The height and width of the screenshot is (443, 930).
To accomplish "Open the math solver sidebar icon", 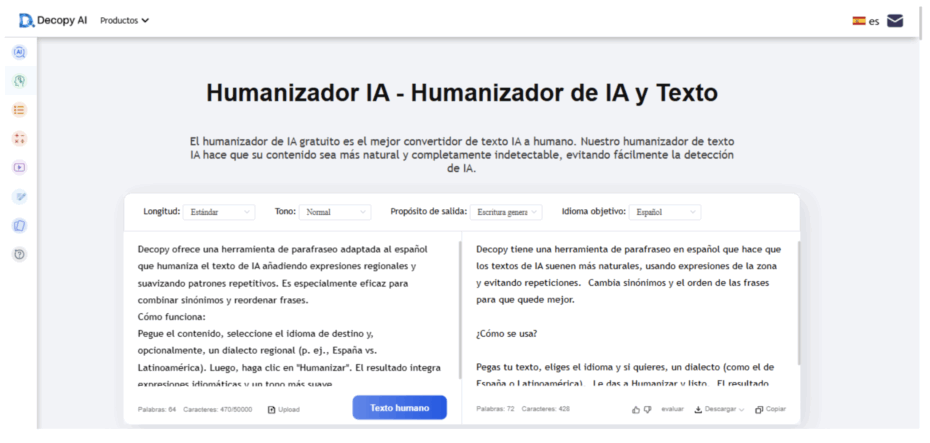I will coord(20,139).
